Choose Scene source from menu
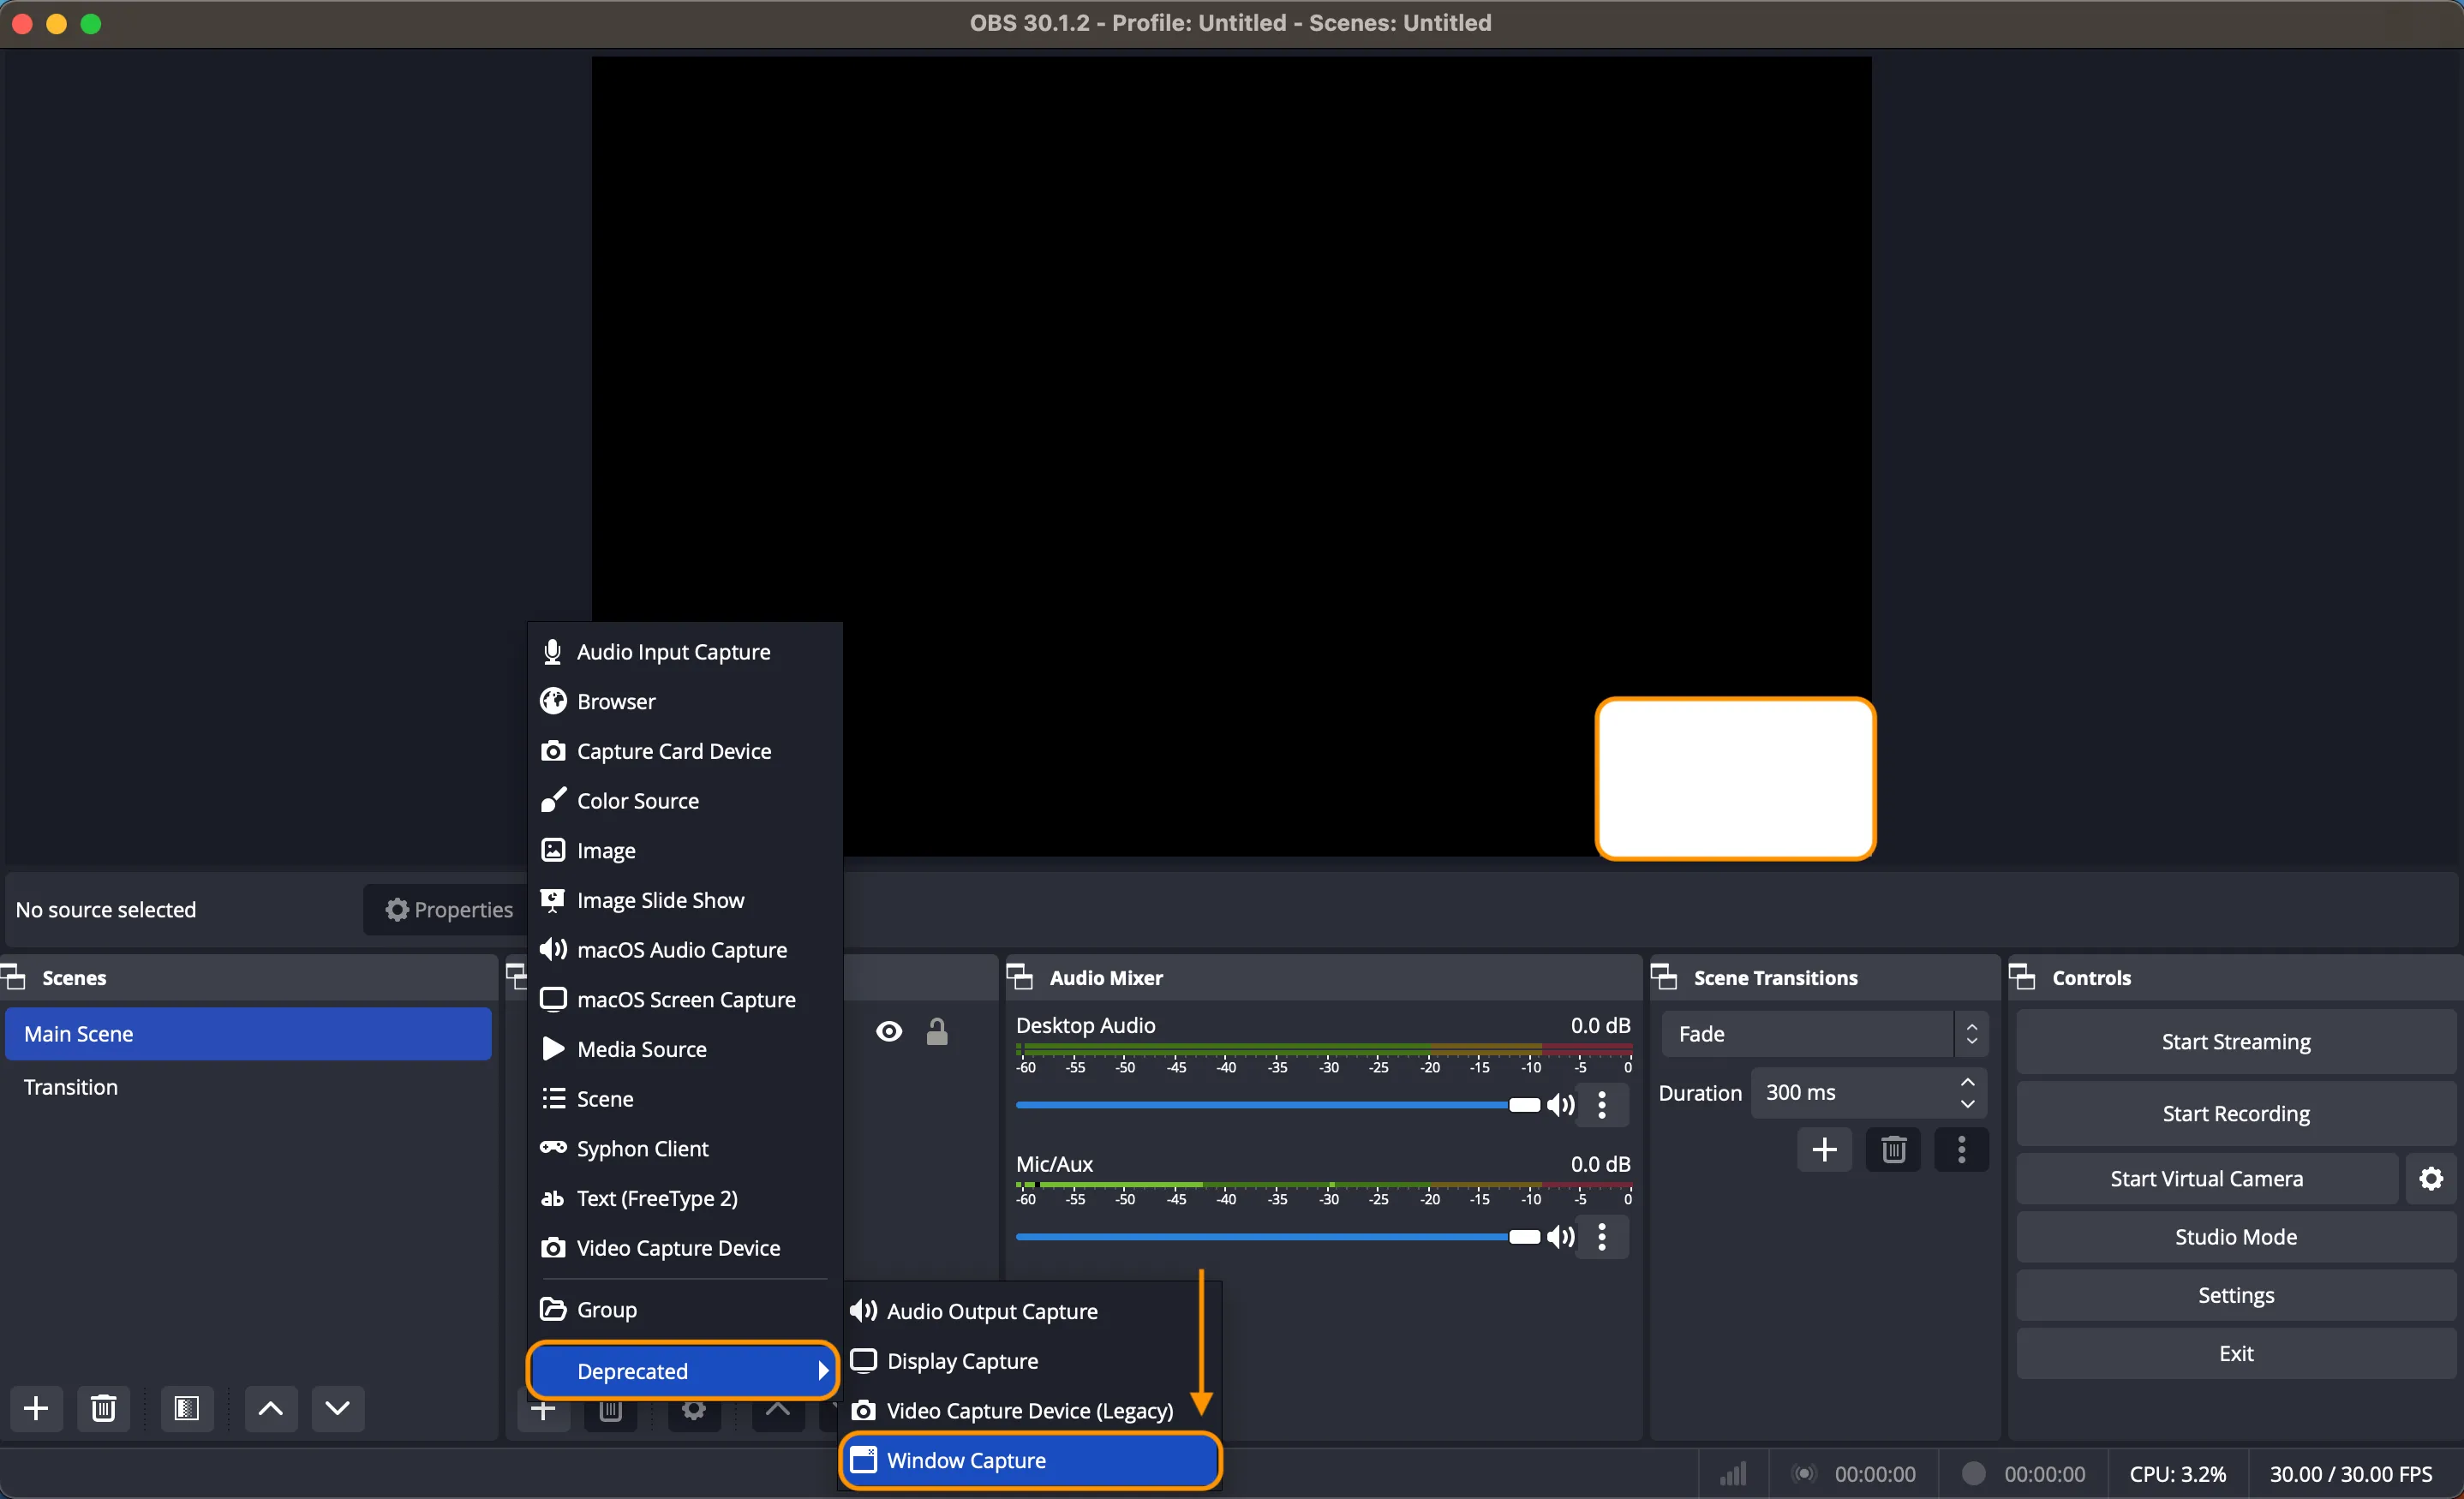Screen dimensions: 2464x1499 [x=685, y=1099]
